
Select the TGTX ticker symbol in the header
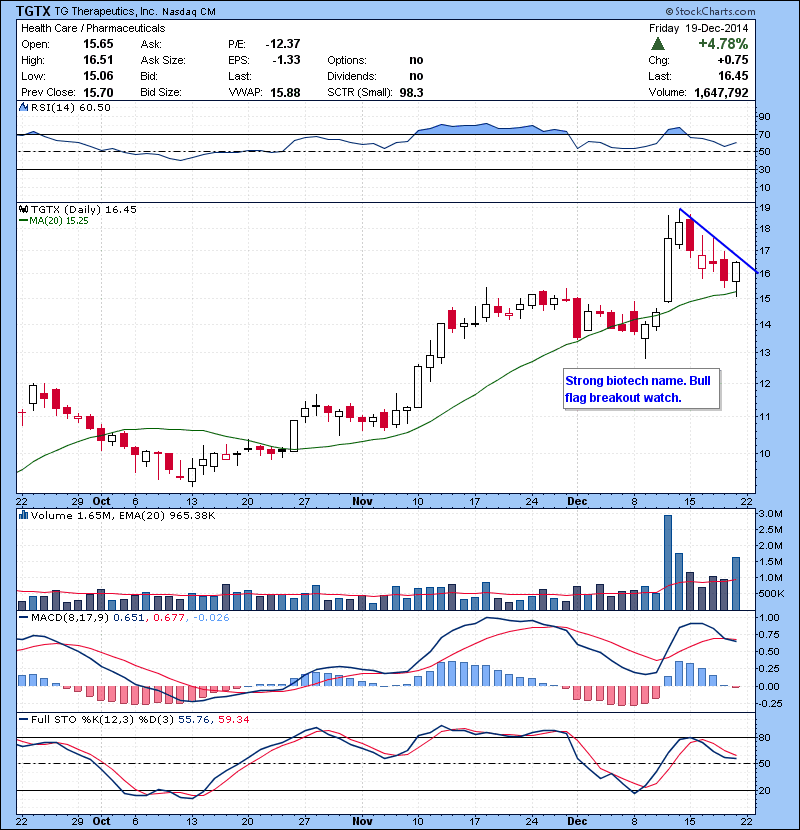tap(33, 11)
